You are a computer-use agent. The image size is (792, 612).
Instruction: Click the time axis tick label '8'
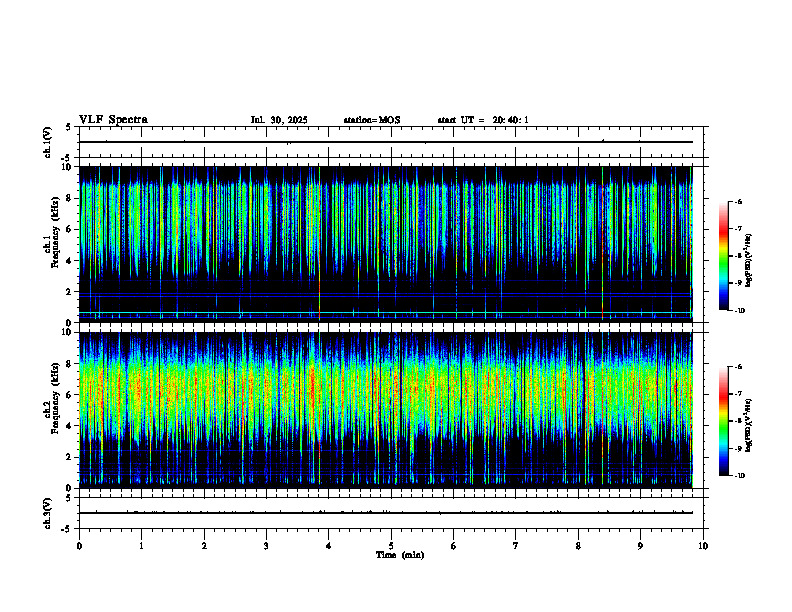pyautogui.click(x=578, y=546)
